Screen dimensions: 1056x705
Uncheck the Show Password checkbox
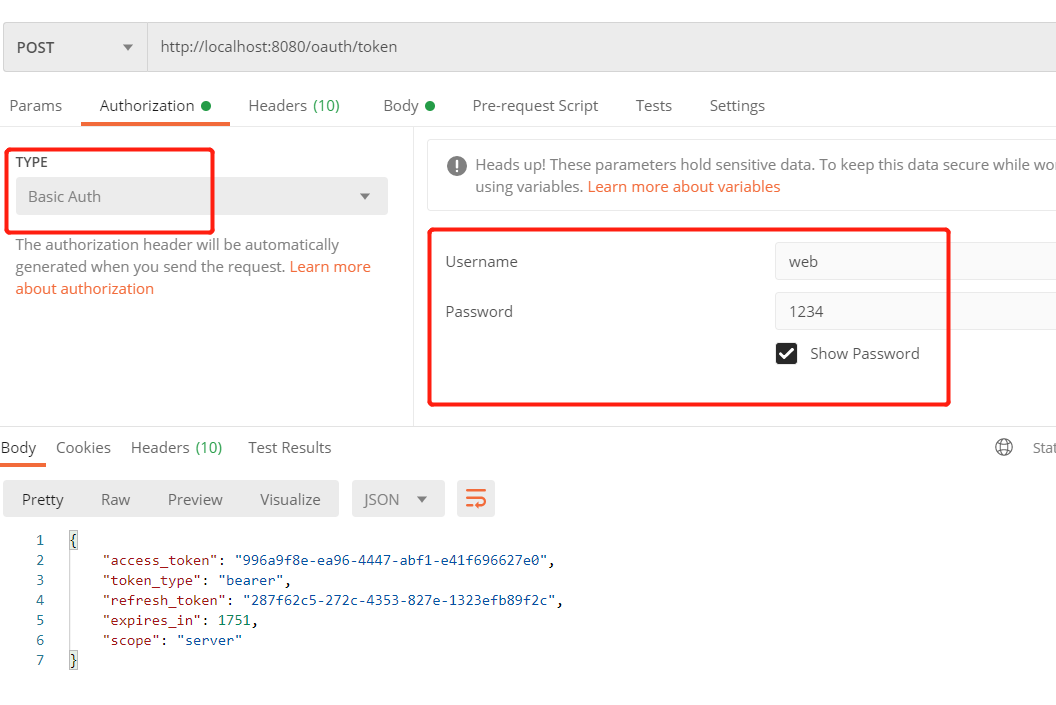tap(786, 354)
